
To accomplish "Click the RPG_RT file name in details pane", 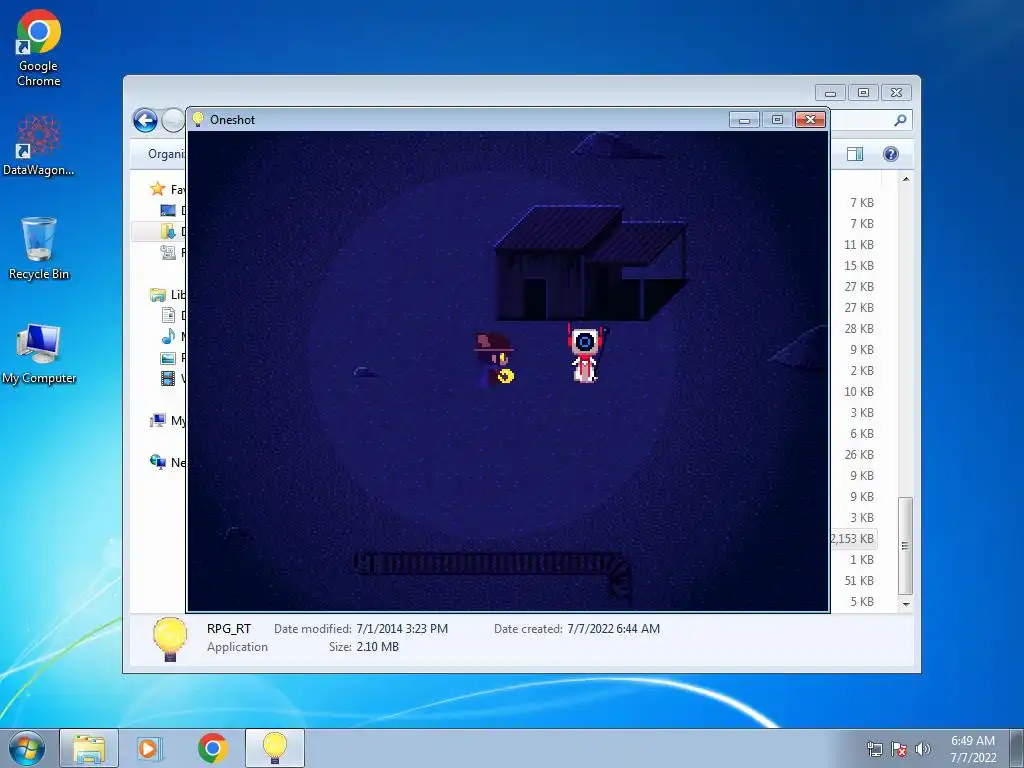I will coord(229,629).
